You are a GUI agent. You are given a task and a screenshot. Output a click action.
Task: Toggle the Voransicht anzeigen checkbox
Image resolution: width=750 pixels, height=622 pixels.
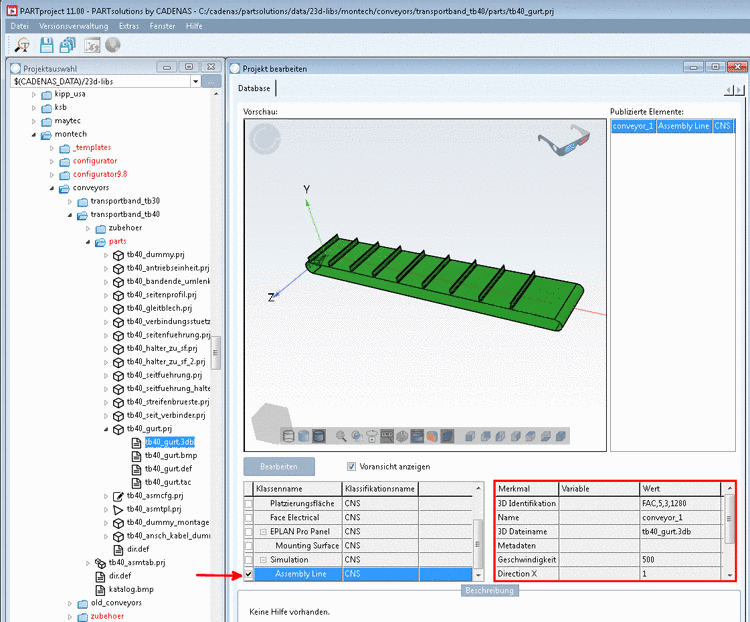(352, 466)
